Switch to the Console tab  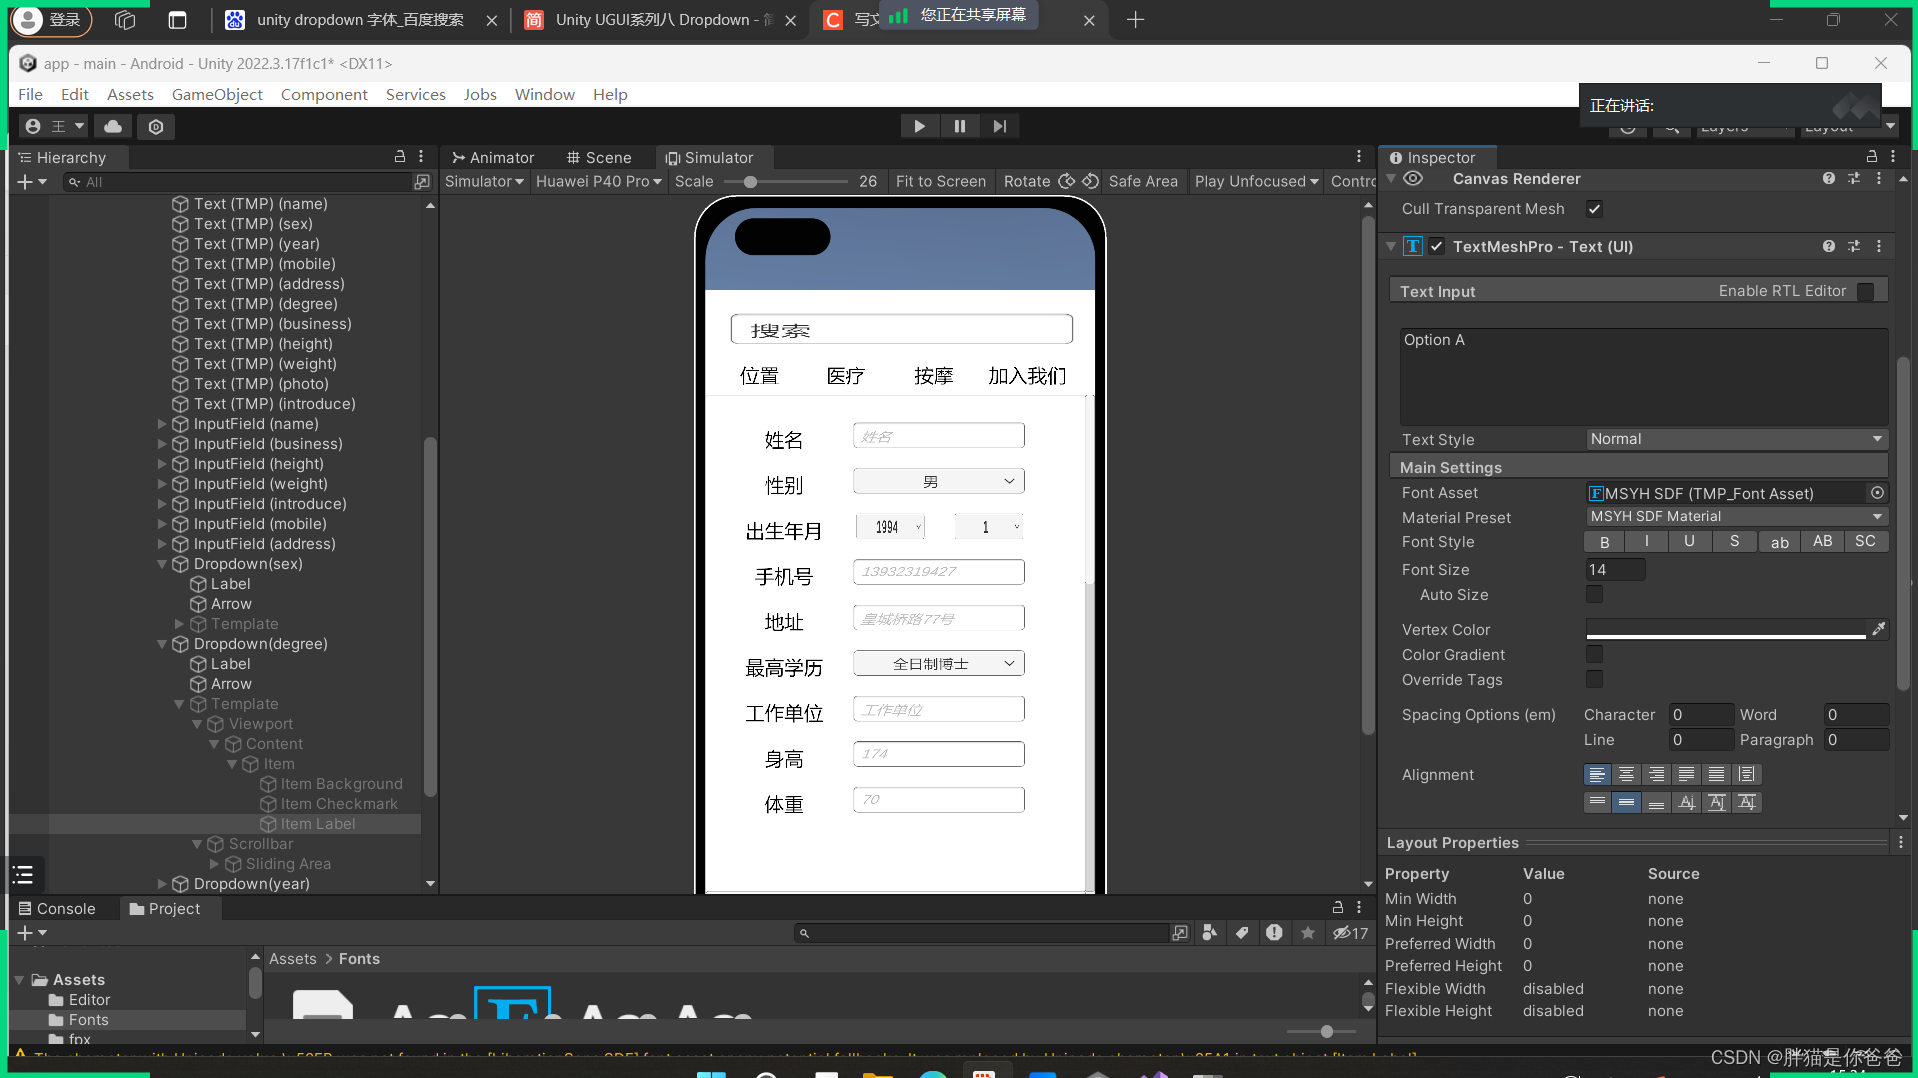[57, 908]
